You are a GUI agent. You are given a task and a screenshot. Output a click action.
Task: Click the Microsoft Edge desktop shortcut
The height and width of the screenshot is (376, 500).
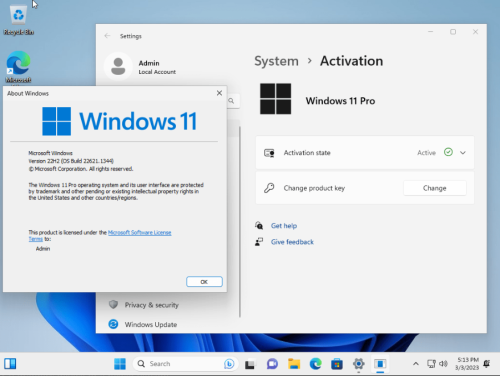(18, 67)
